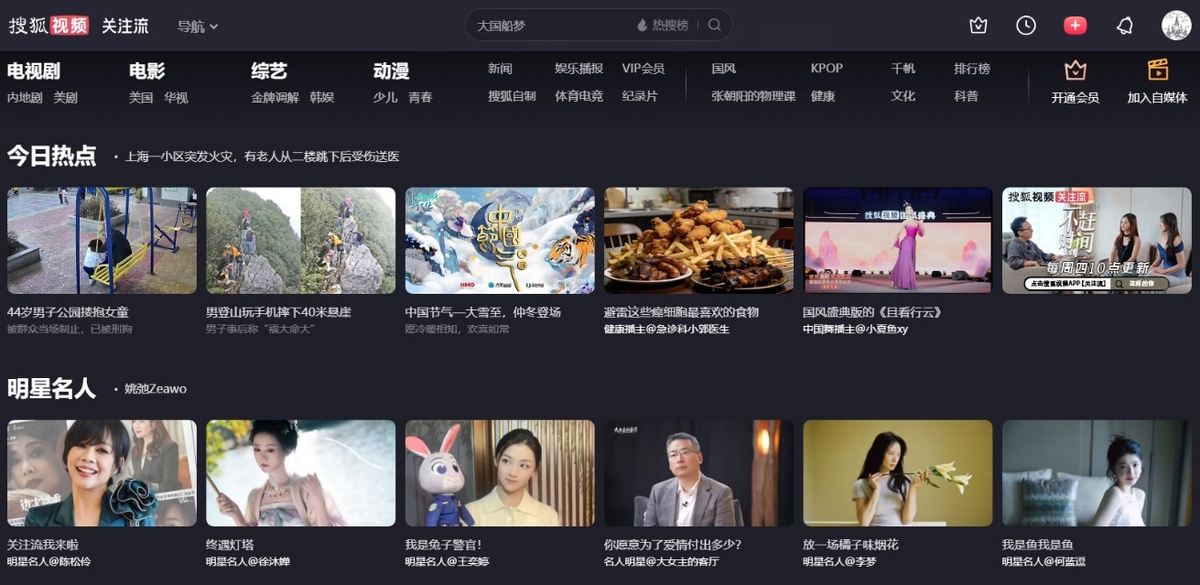Open the Shanghai fire headline next to 今日热点
Viewport: 1200px width, 585px height.
coord(263,157)
